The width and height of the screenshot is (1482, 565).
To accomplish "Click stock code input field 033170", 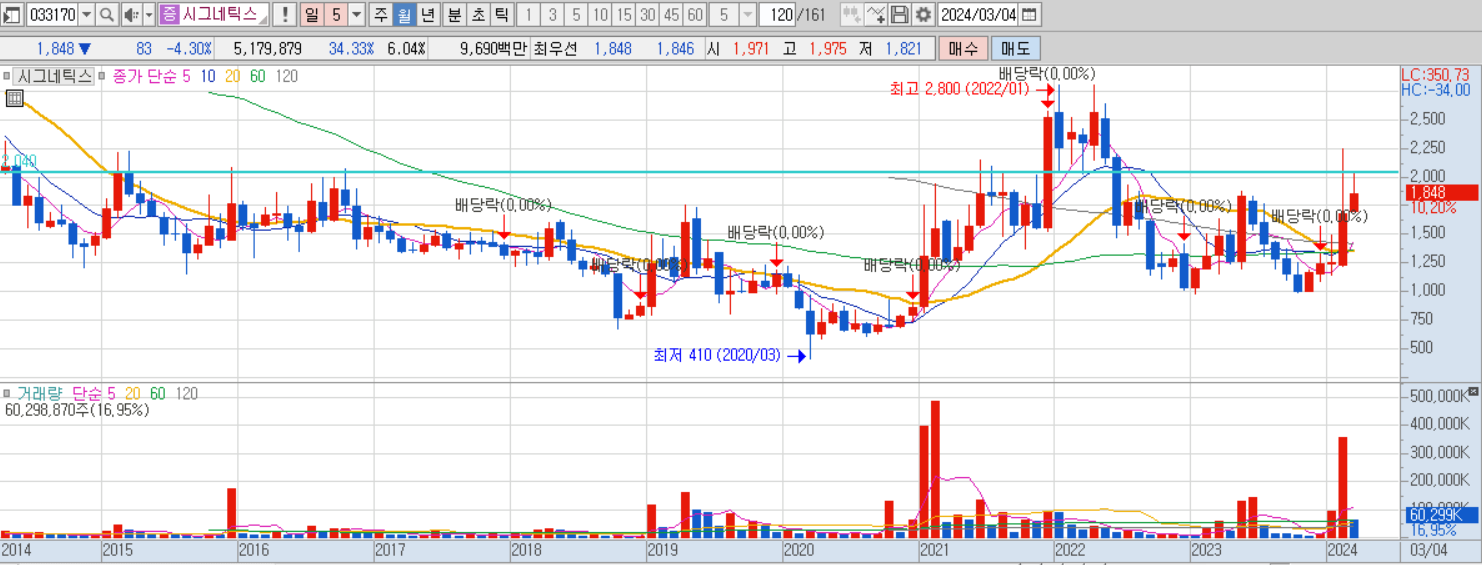I will [51, 14].
